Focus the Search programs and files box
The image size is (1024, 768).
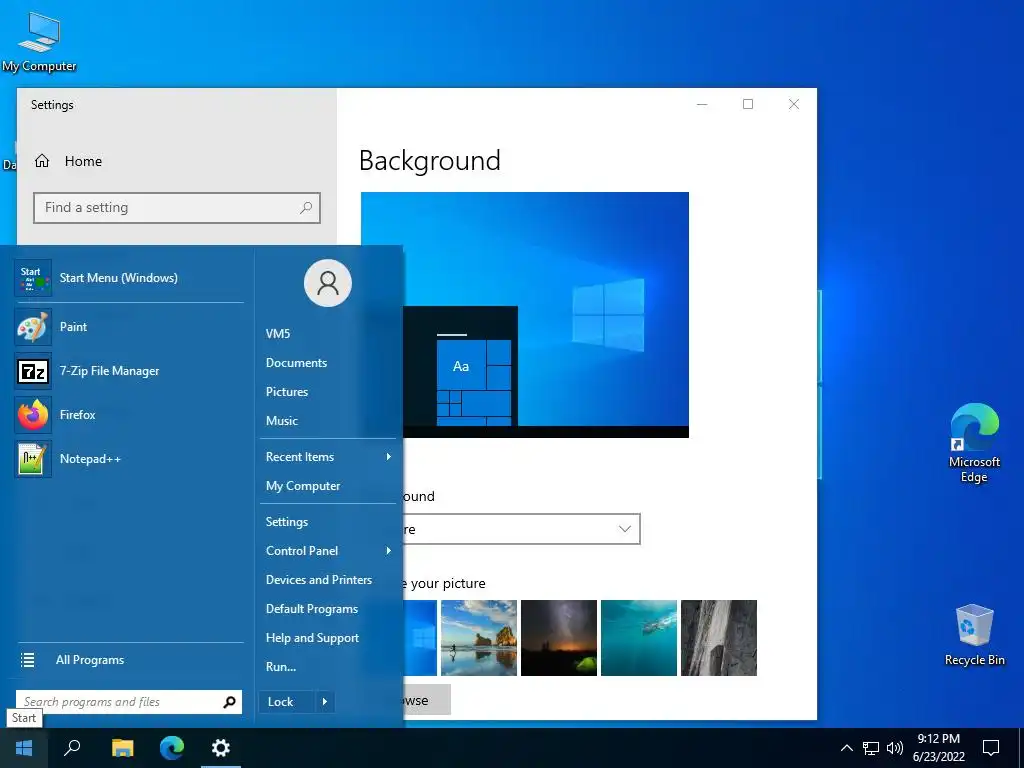(129, 702)
